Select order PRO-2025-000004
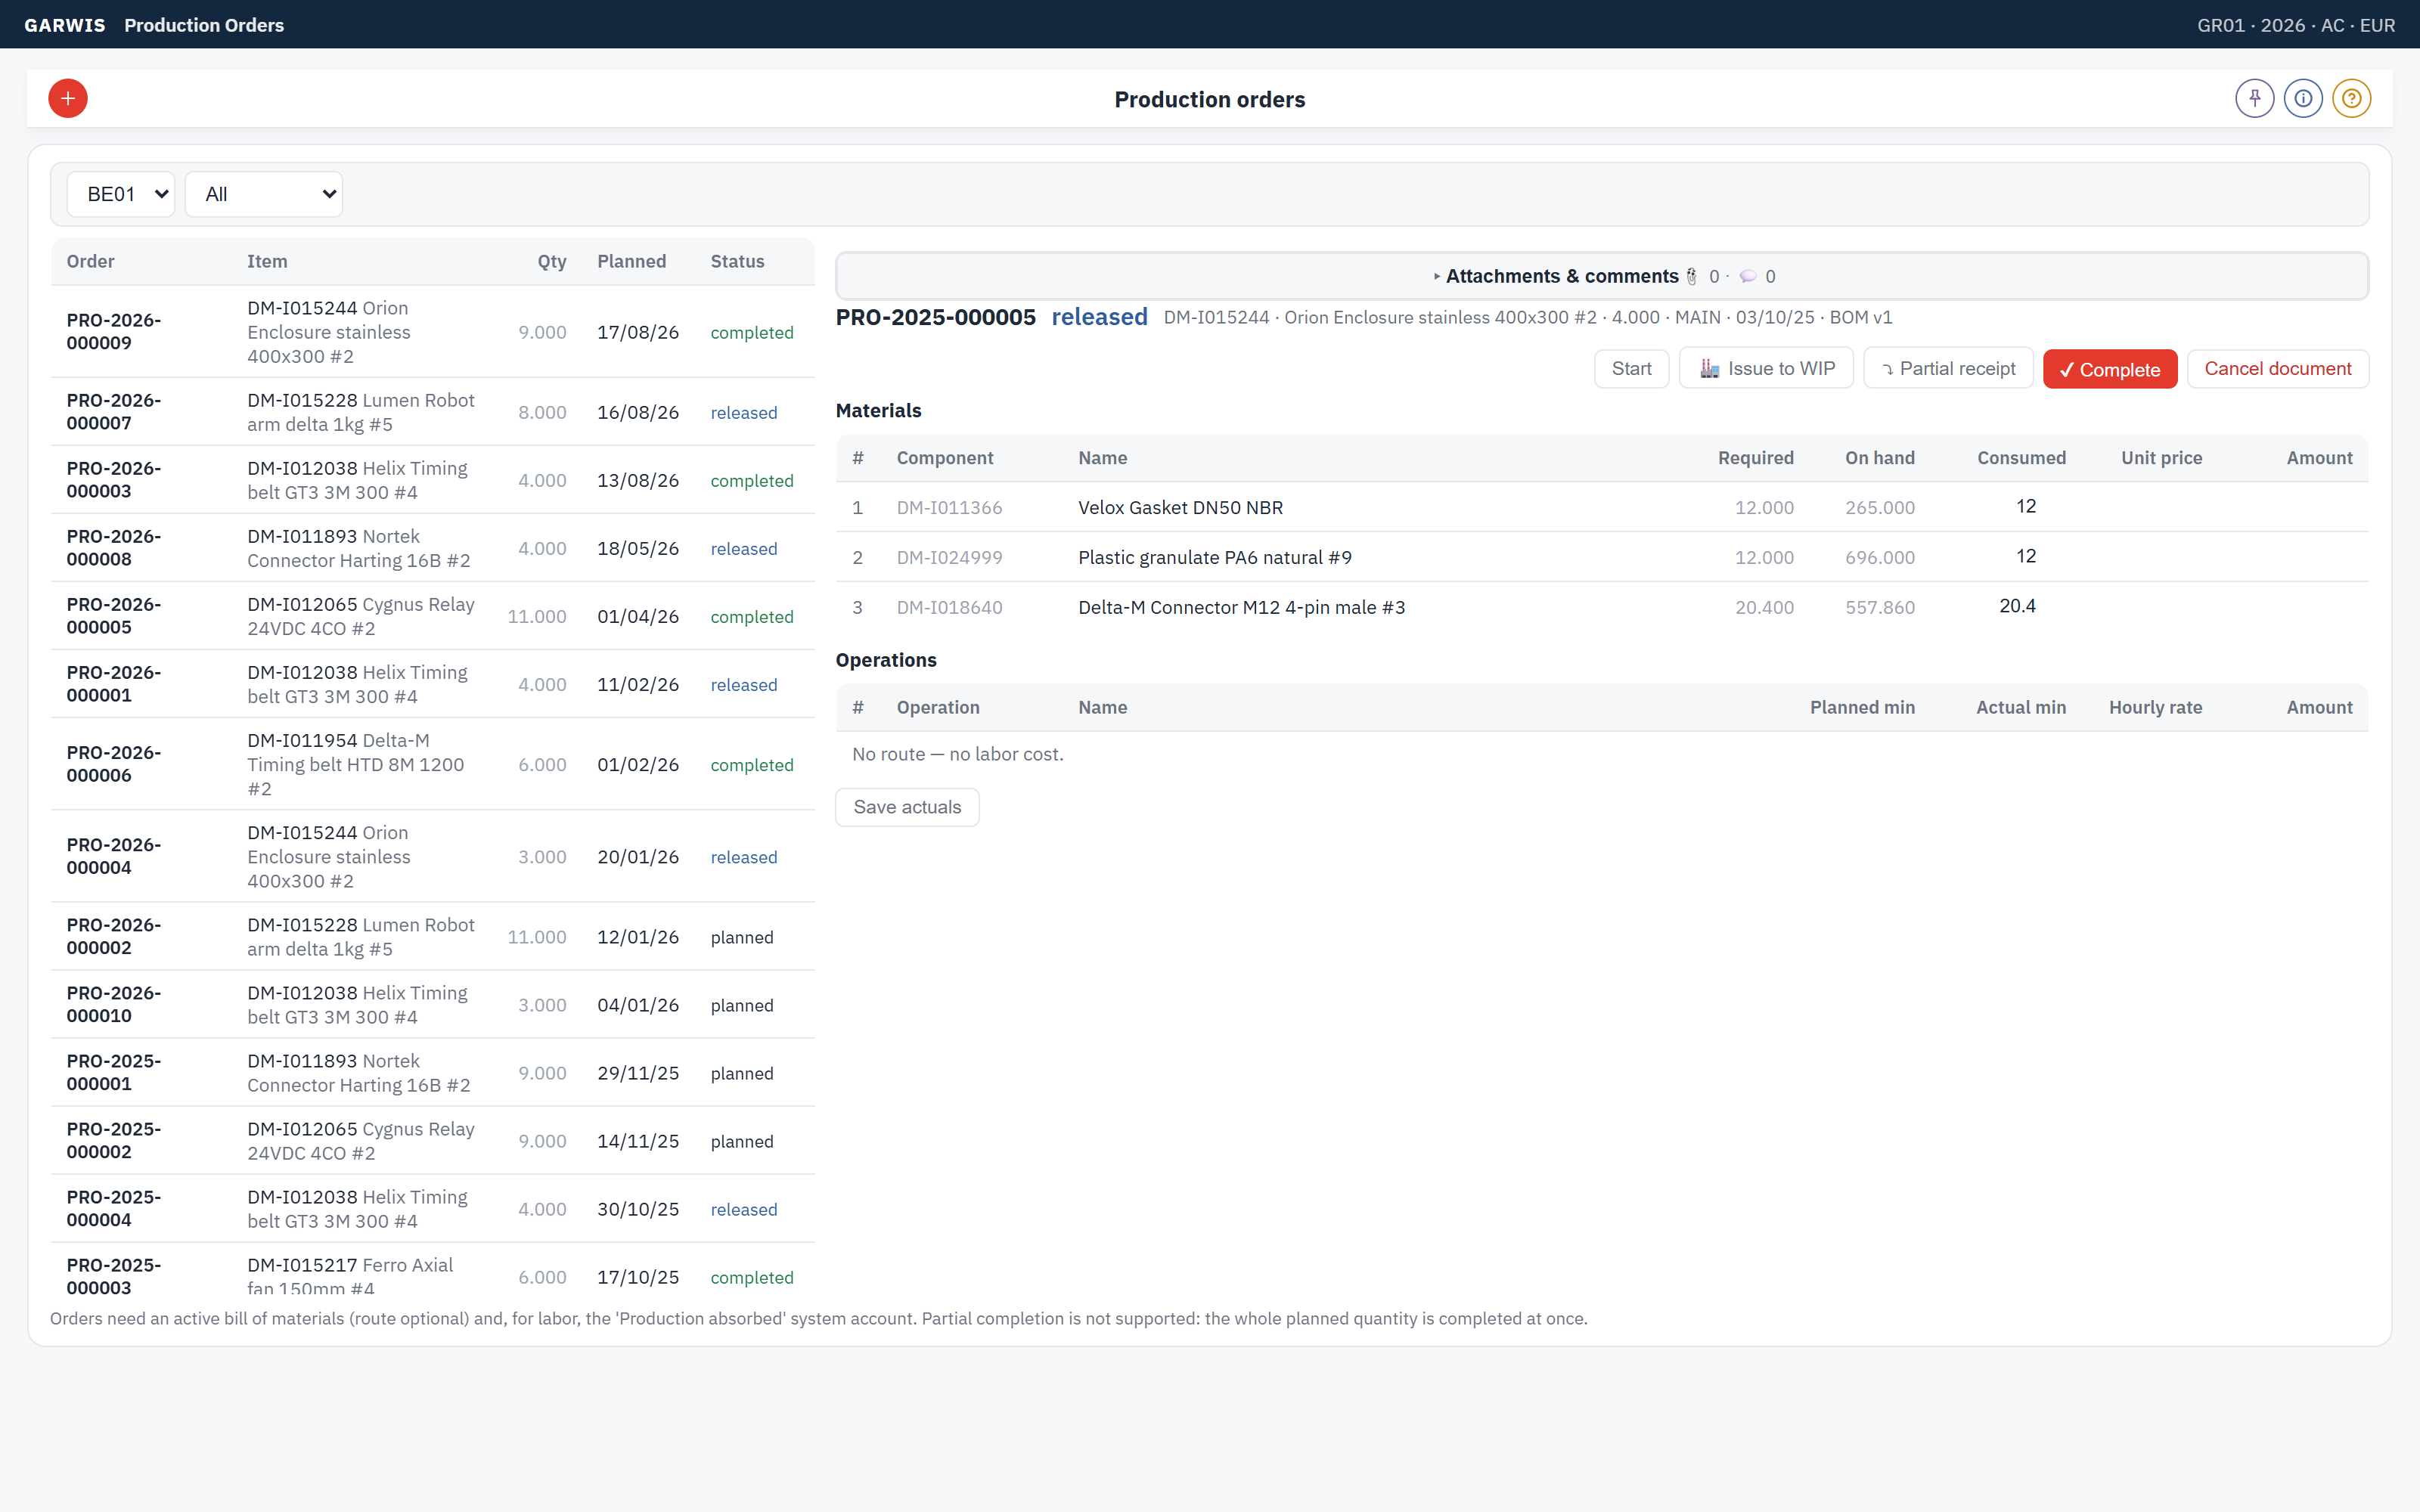 tap(433, 1209)
